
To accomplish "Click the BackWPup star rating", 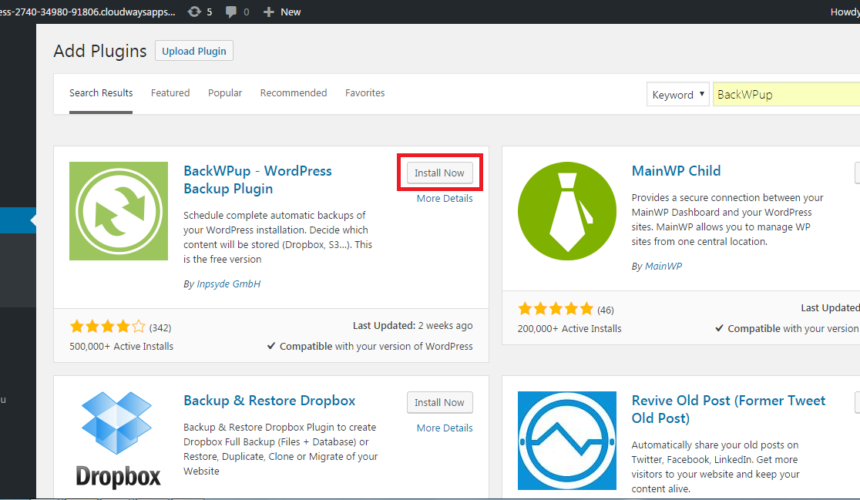I will (x=108, y=327).
